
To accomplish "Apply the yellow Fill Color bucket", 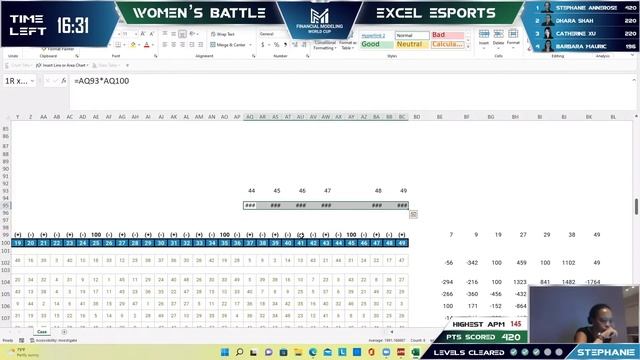I will click(x=133, y=45).
